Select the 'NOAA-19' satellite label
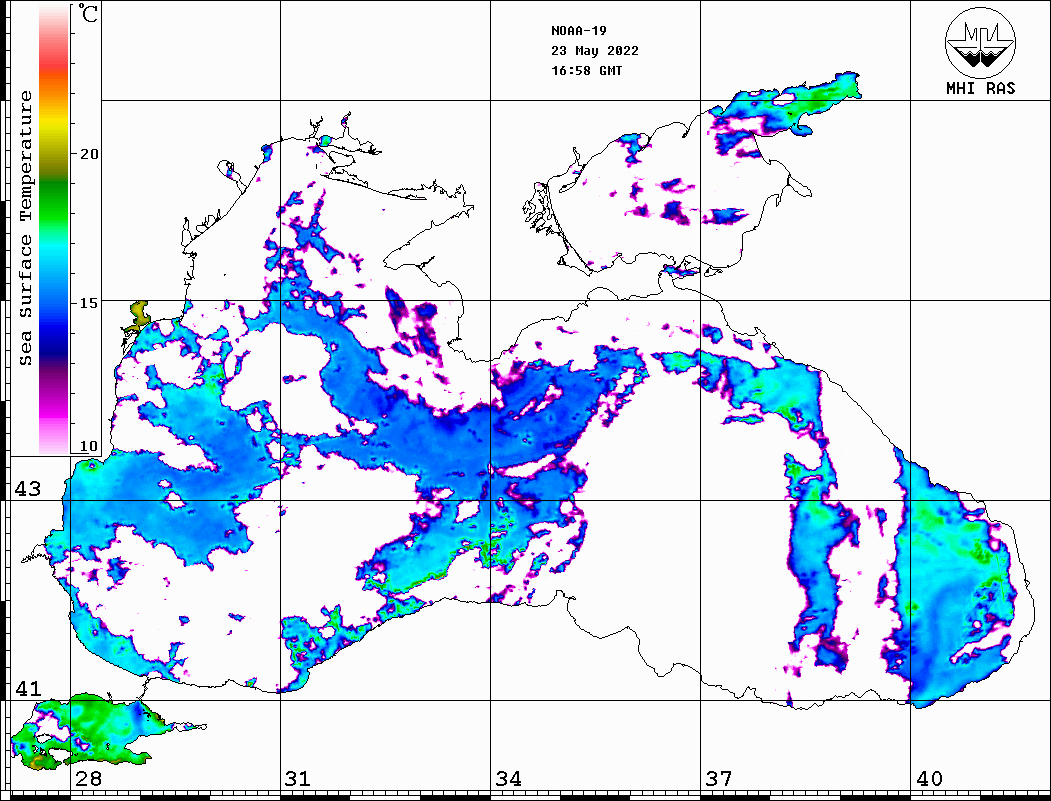The height and width of the screenshot is (801, 1051). 578,31
